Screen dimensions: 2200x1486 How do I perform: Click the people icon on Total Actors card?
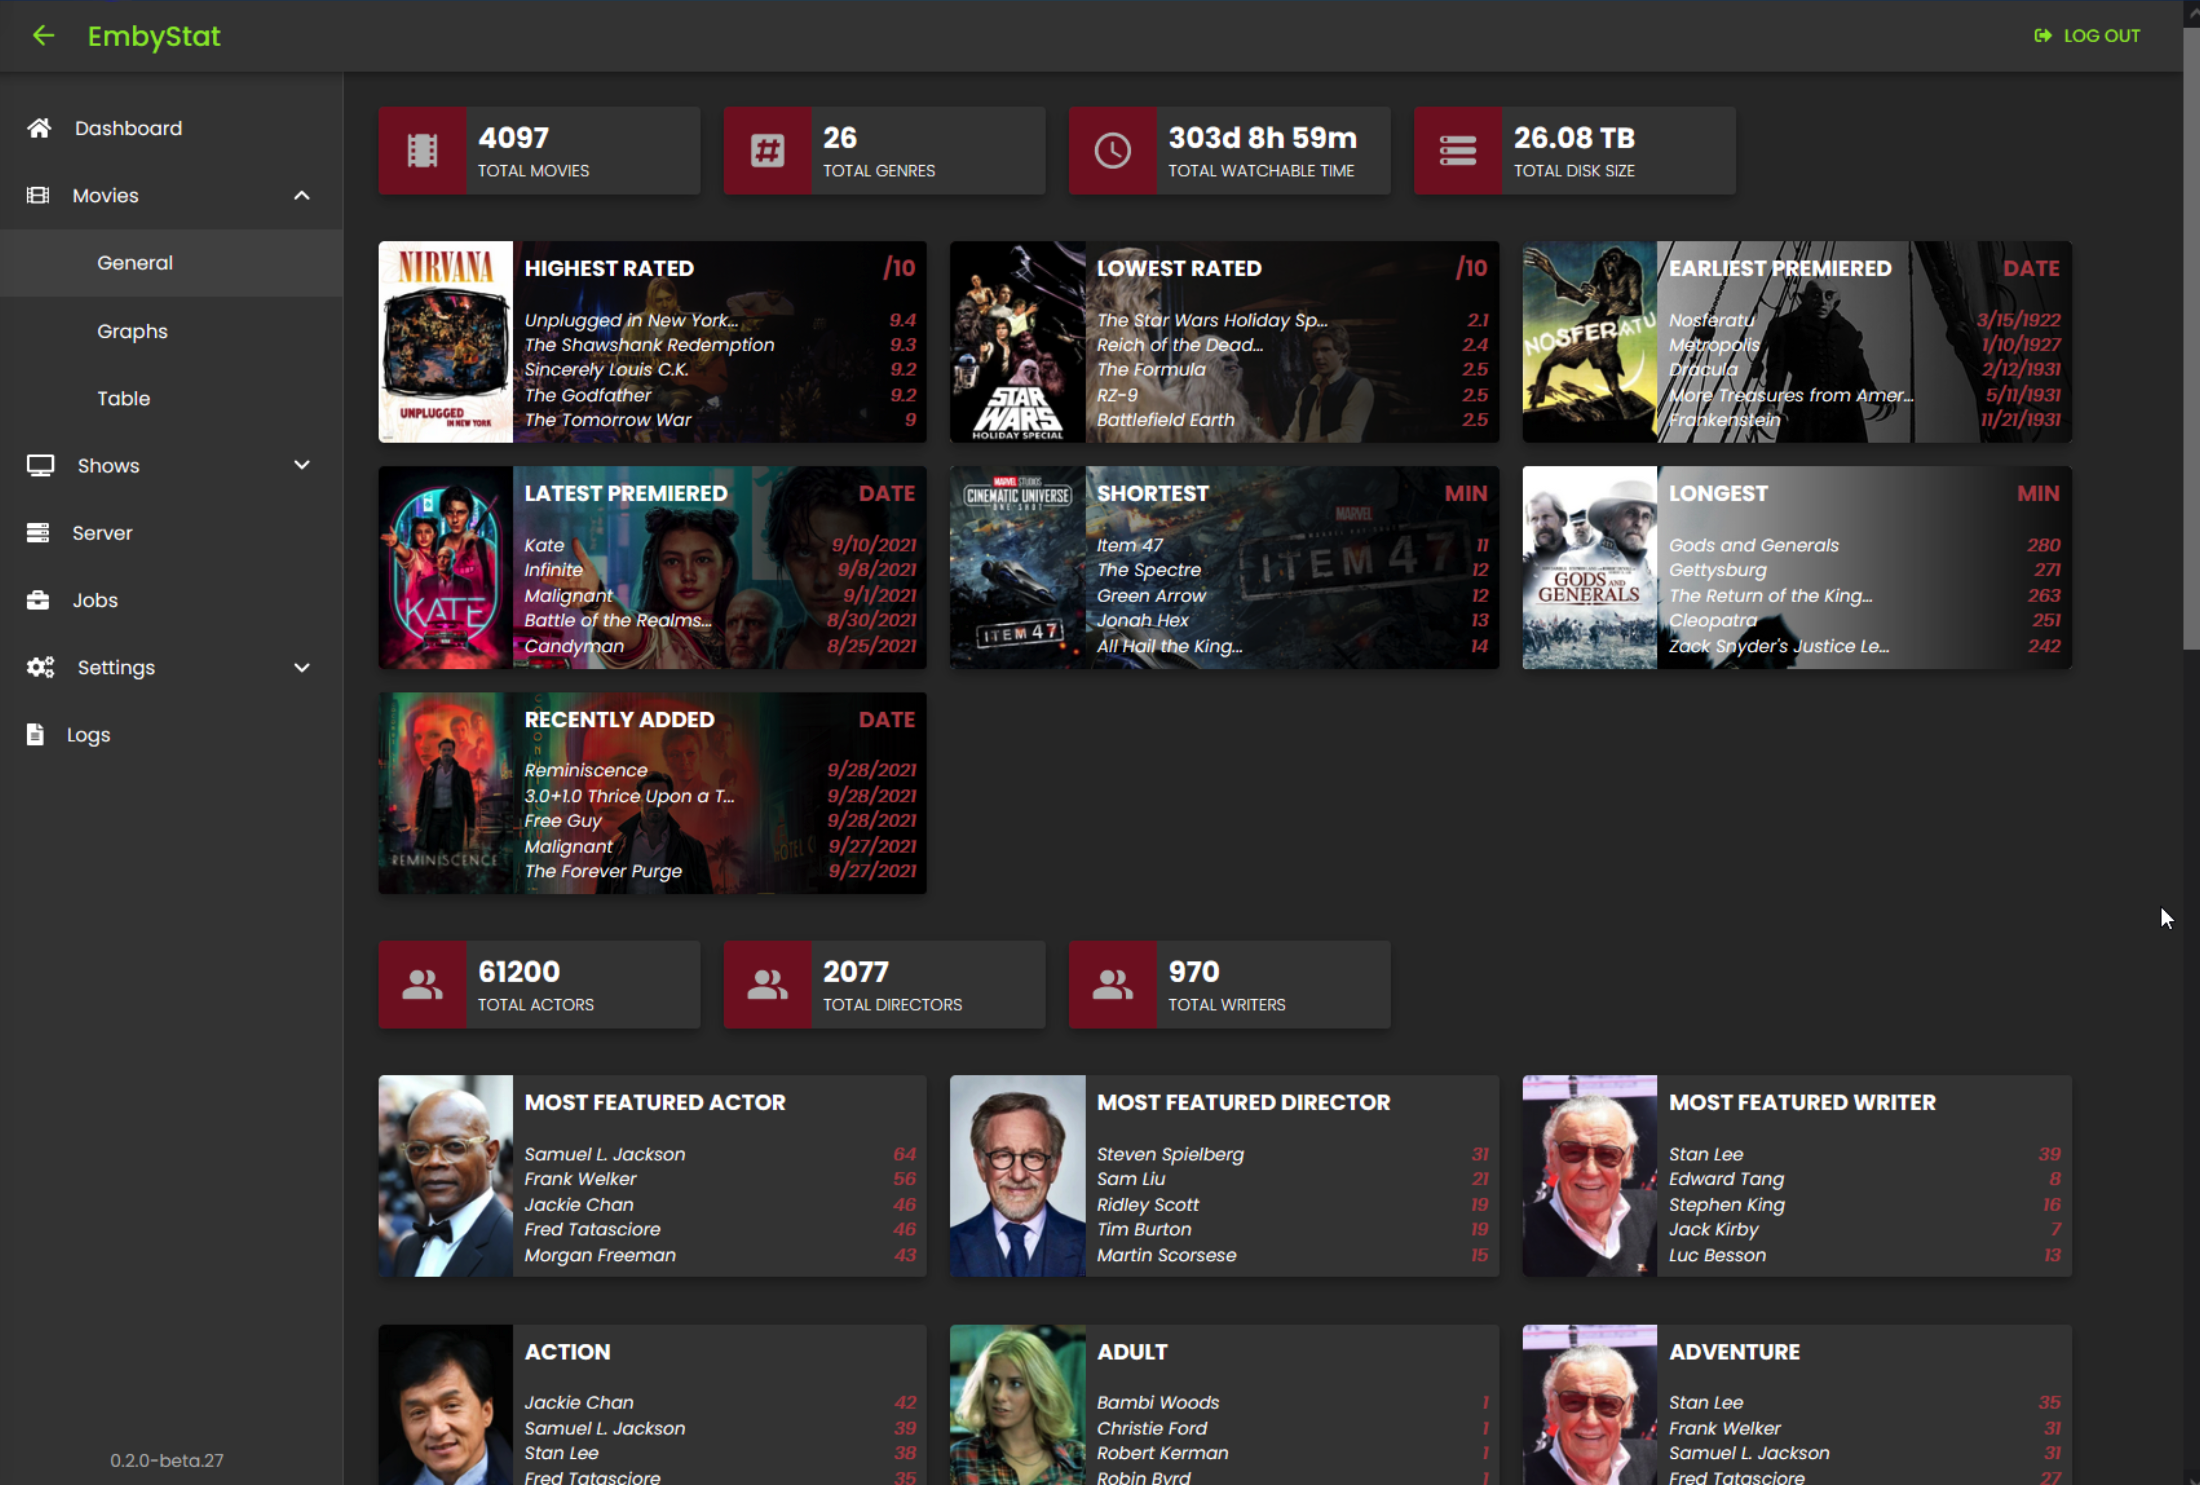pyautogui.click(x=422, y=985)
